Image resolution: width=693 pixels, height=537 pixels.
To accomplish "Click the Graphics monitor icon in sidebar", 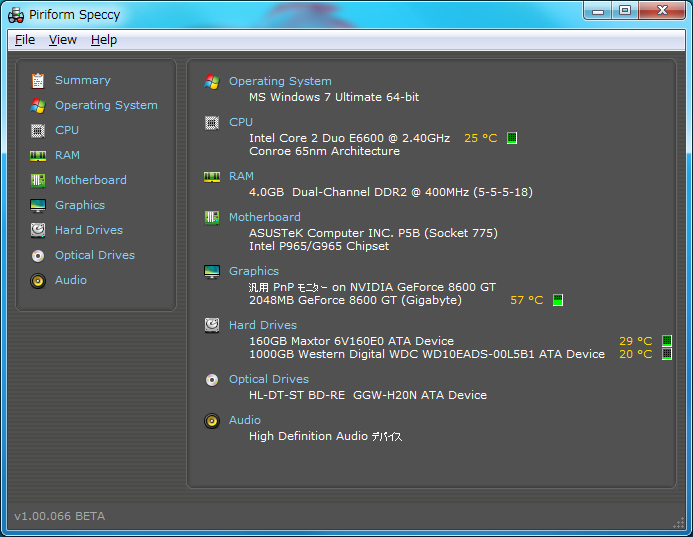I will pyautogui.click(x=38, y=206).
